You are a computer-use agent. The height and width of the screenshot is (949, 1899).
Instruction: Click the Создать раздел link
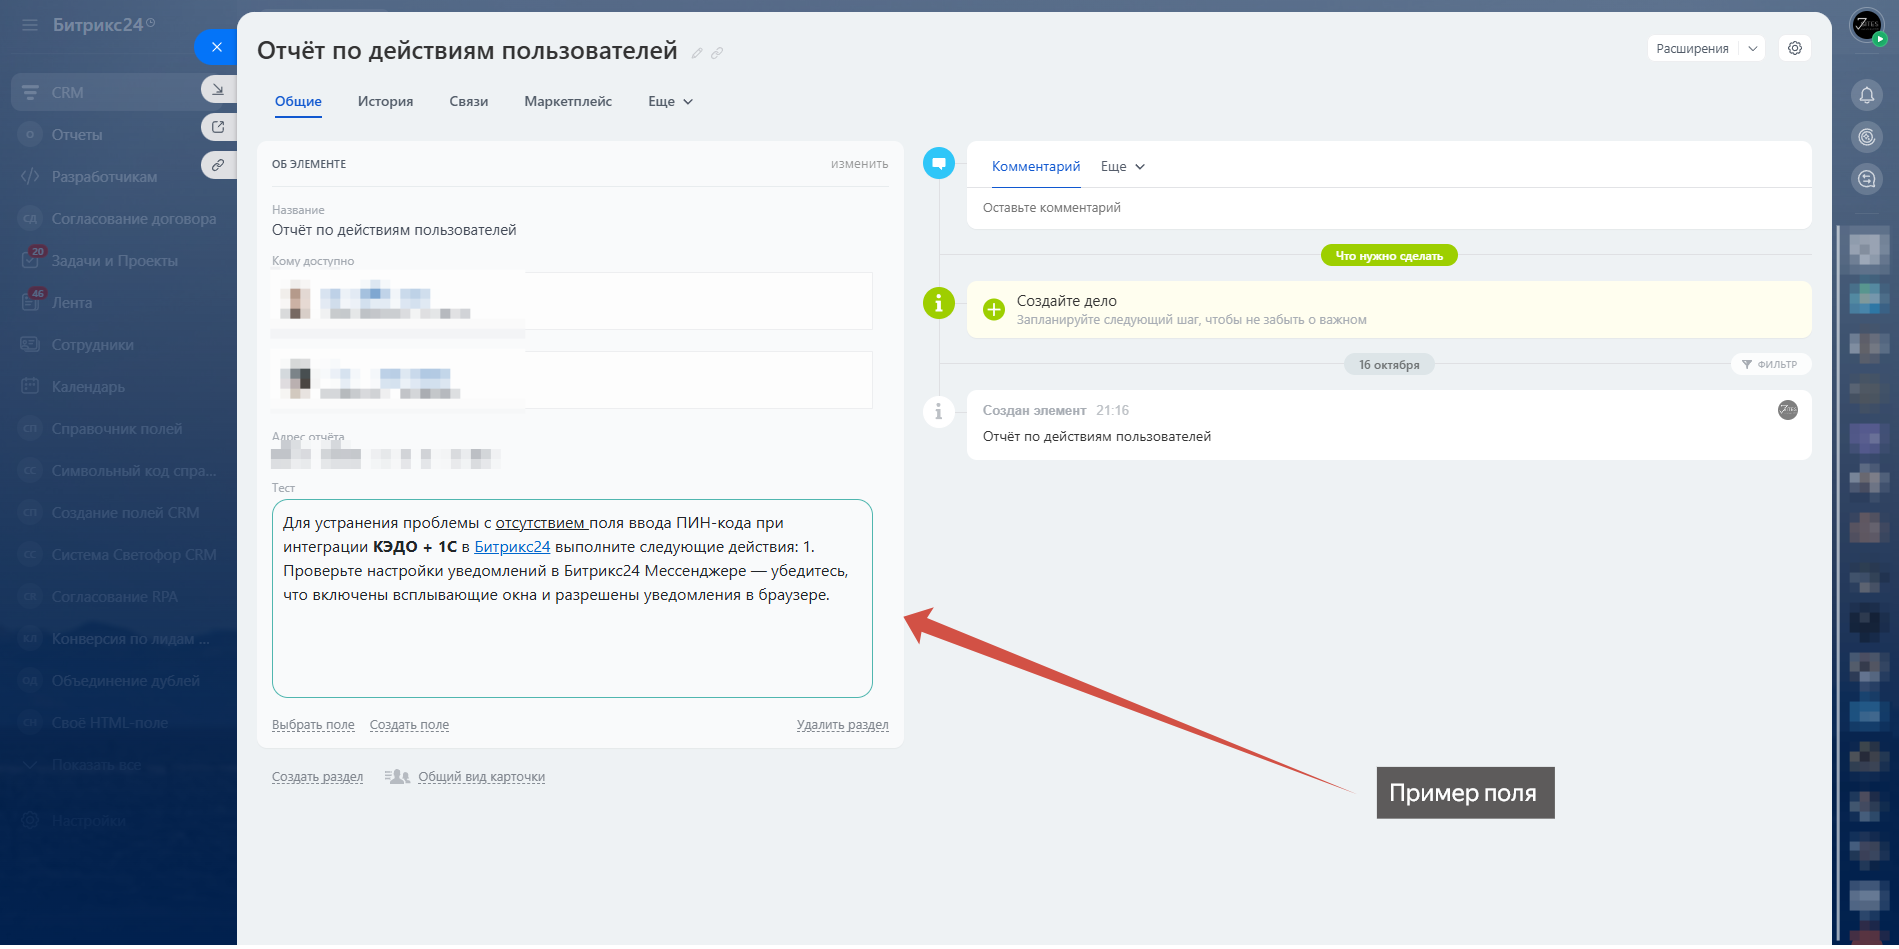coord(317,777)
